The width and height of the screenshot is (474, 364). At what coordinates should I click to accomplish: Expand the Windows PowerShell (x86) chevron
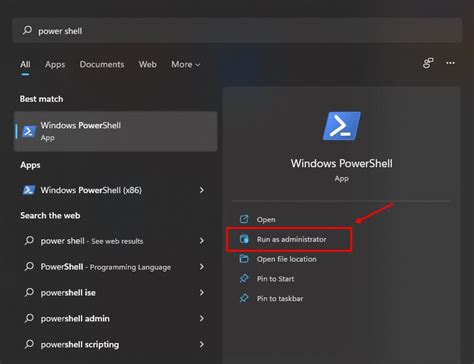tap(202, 190)
